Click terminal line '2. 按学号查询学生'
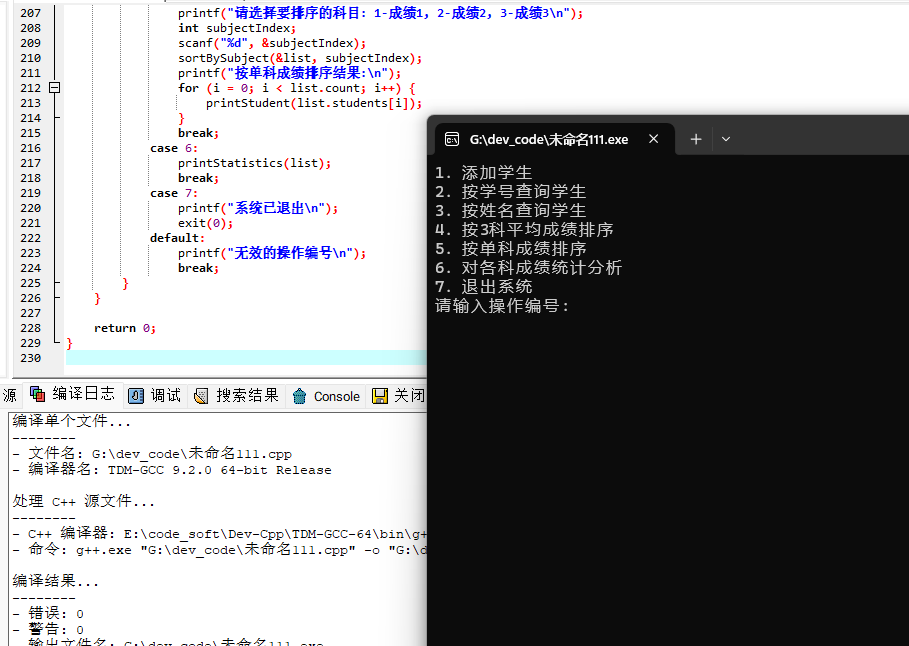The image size is (909, 646). point(511,191)
